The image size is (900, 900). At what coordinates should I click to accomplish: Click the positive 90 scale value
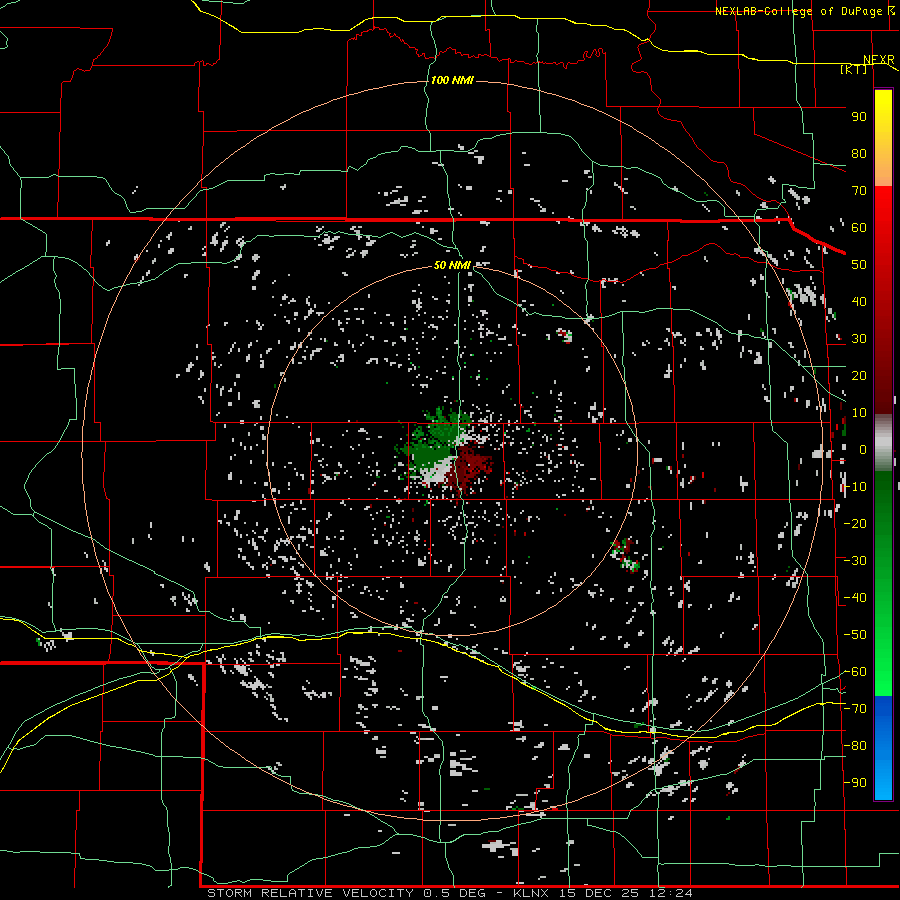(859, 117)
